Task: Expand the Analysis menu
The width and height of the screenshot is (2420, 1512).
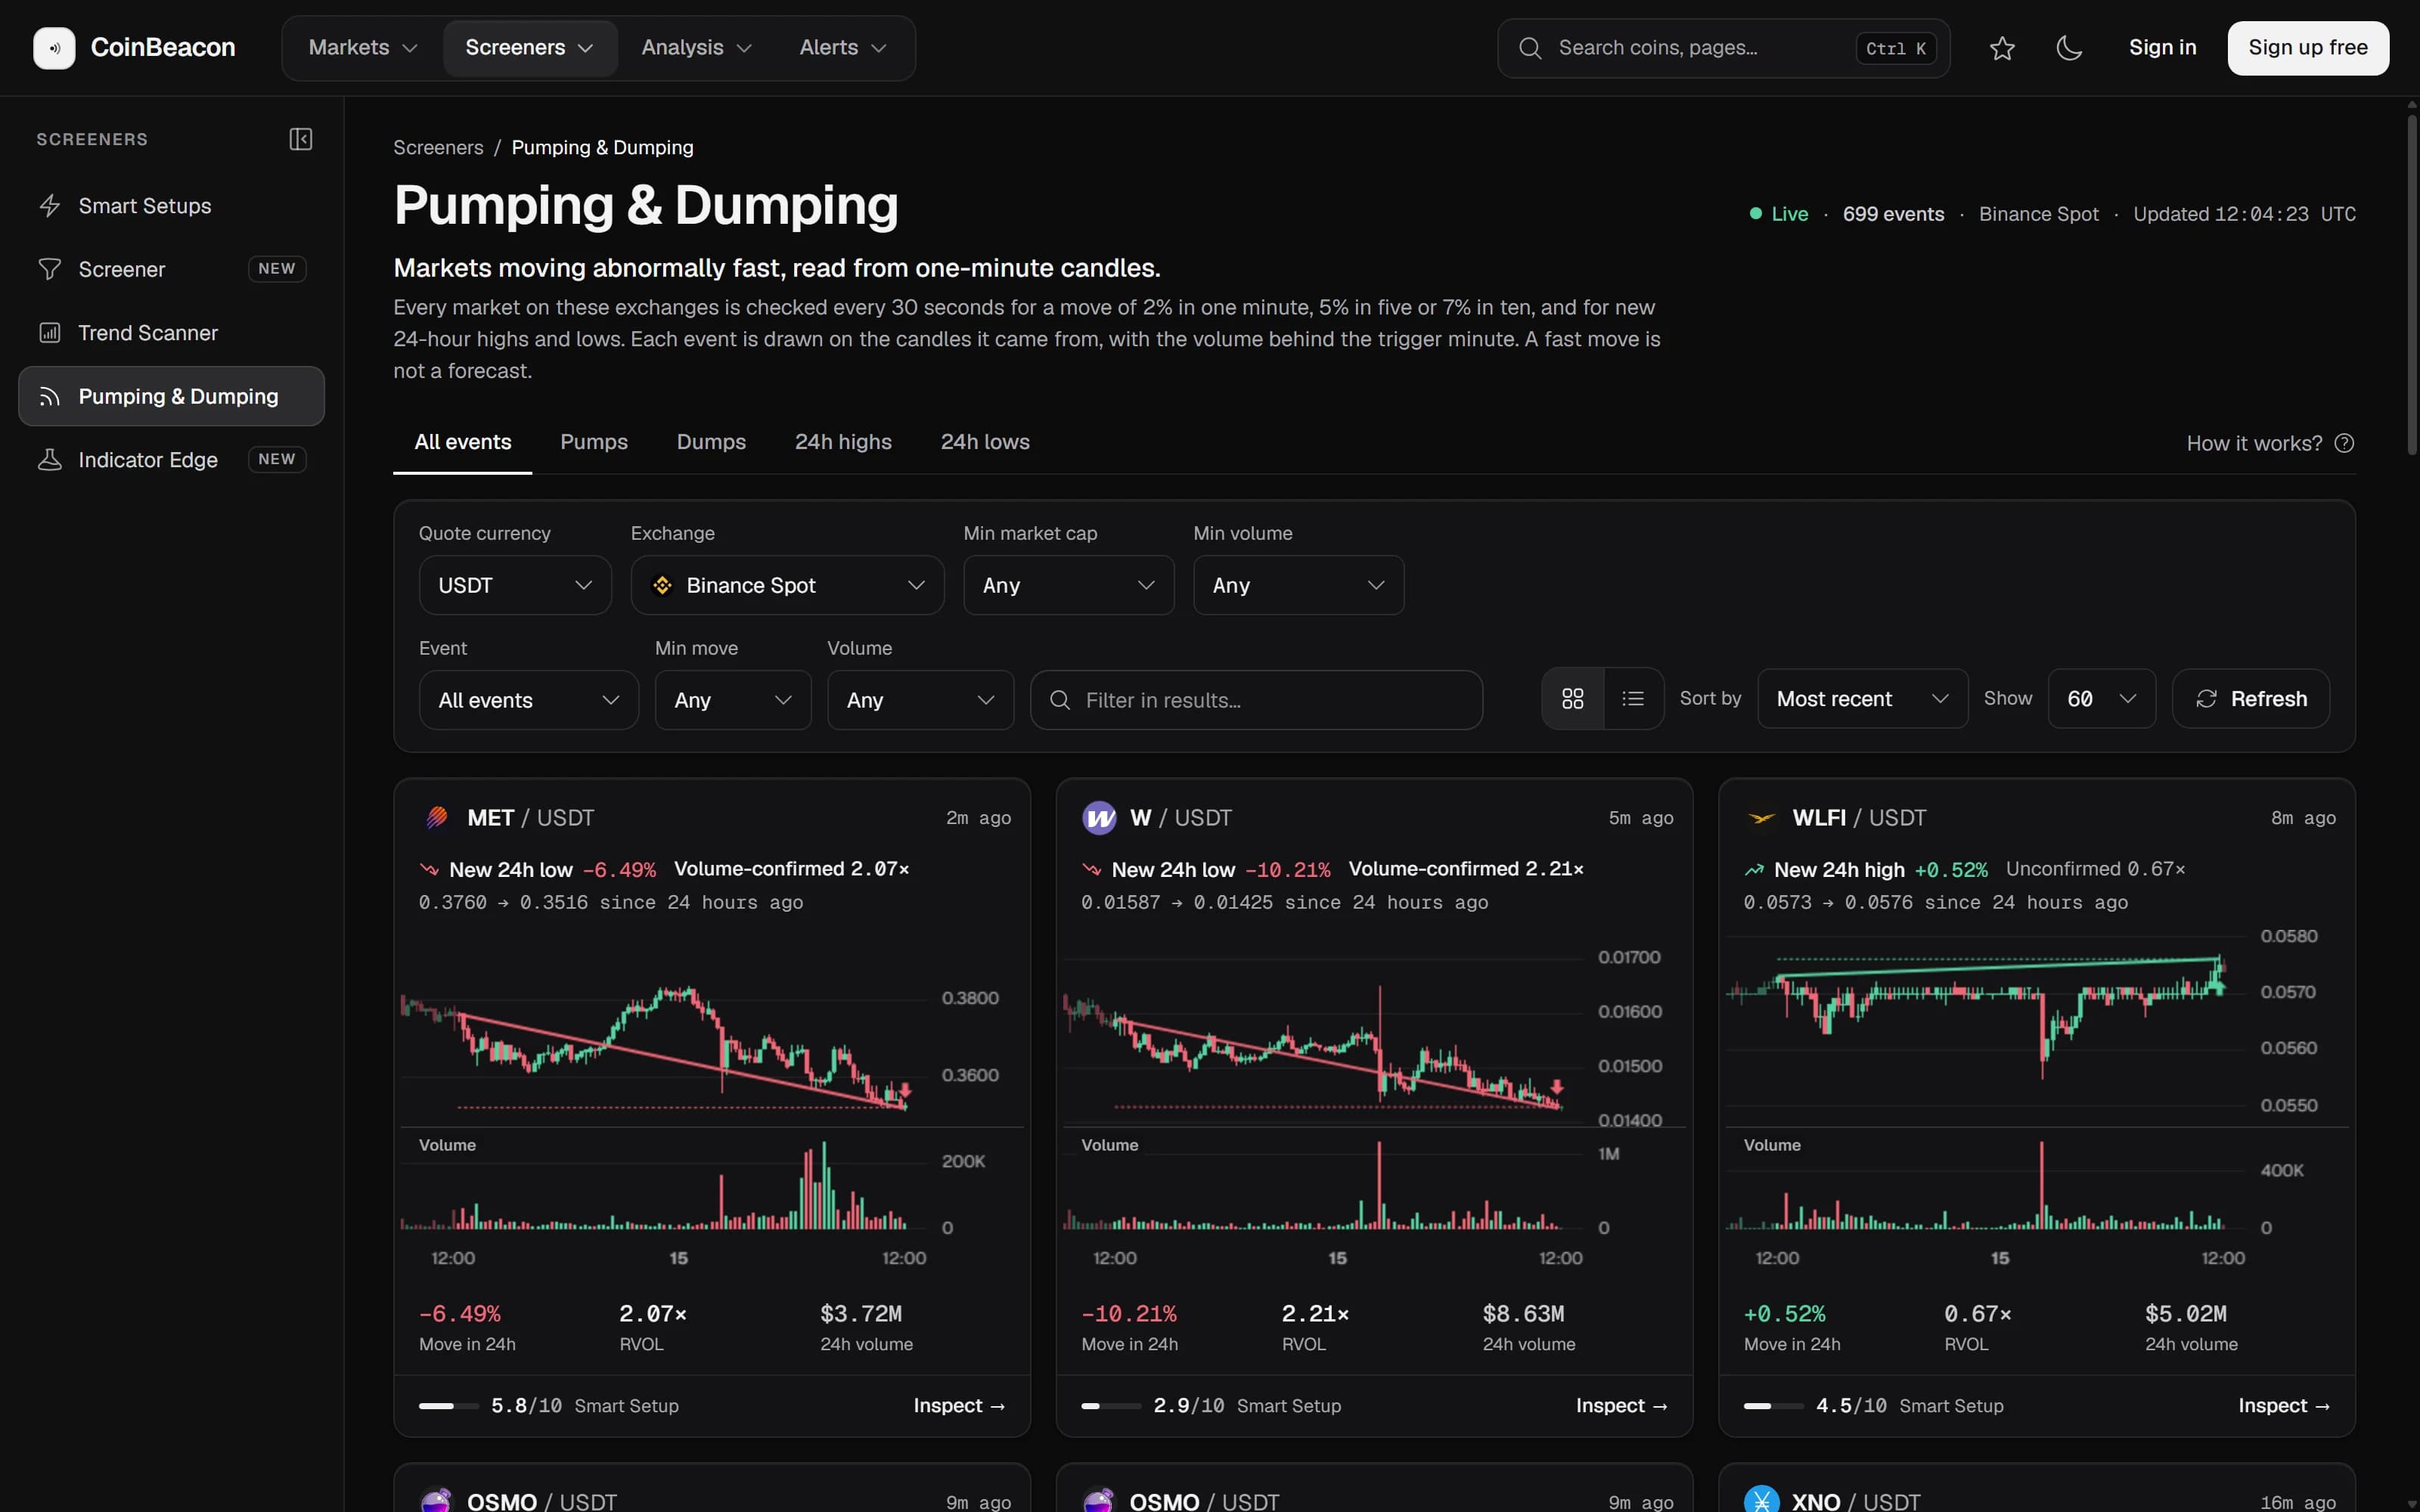Action: pos(696,48)
